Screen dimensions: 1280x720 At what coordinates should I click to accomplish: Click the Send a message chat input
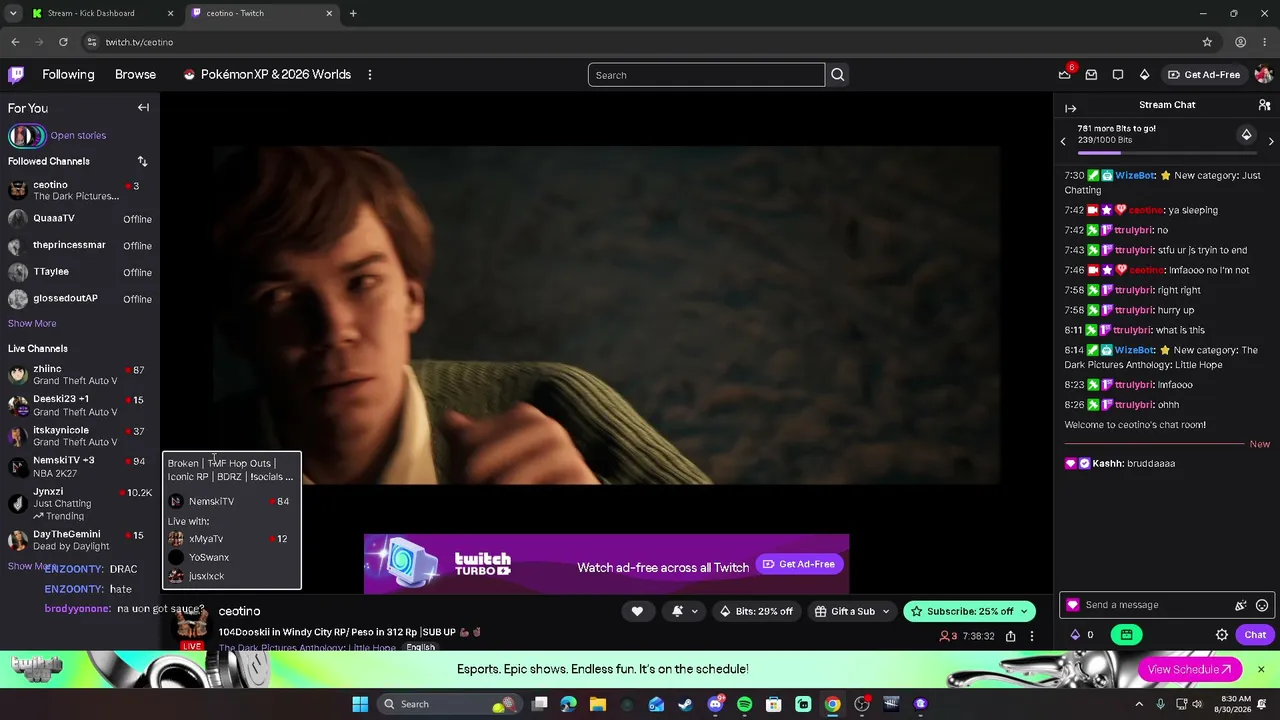(1165, 605)
